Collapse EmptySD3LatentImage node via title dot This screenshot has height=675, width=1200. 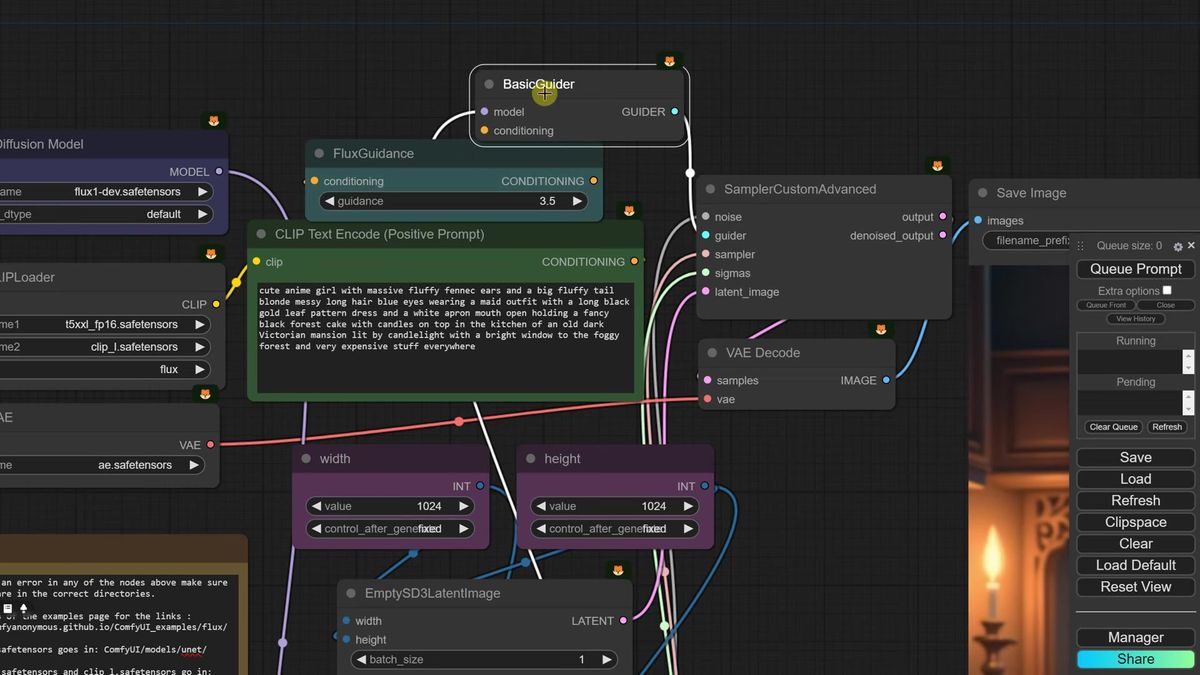point(351,593)
